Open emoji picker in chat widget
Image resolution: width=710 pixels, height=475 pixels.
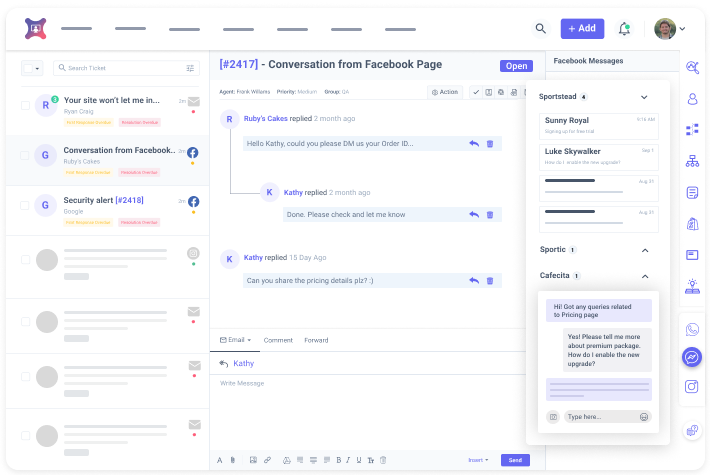pyautogui.click(x=644, y=416)
